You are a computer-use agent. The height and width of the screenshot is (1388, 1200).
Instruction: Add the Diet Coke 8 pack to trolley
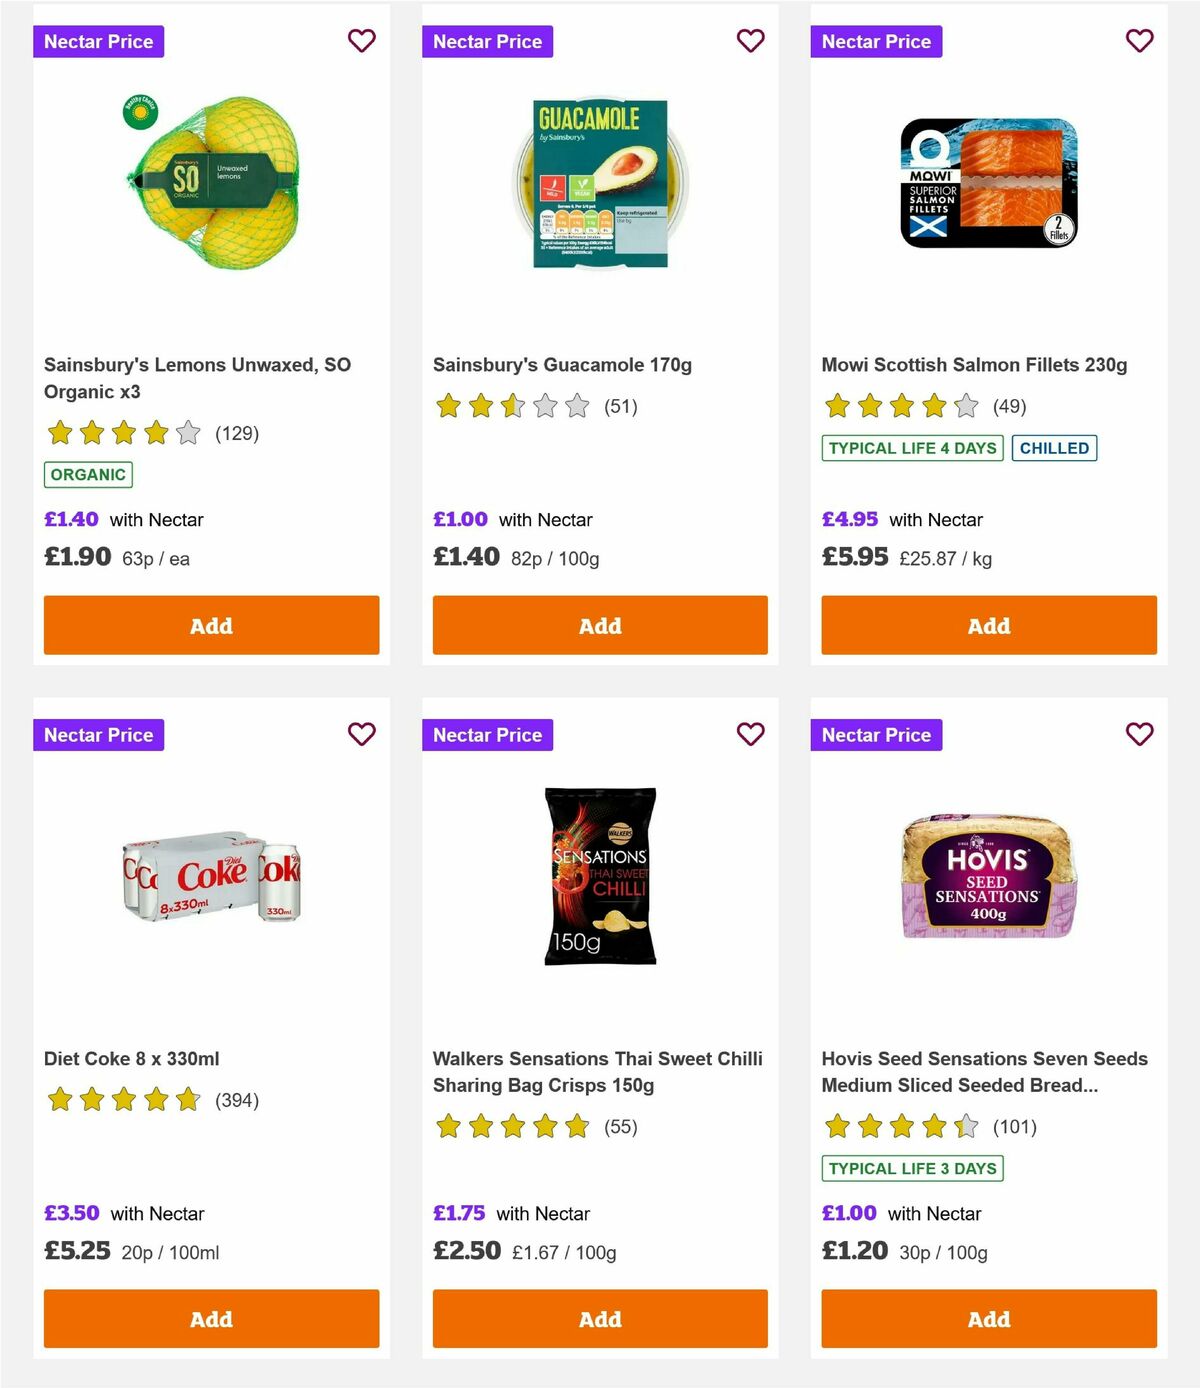(210, 1319)
